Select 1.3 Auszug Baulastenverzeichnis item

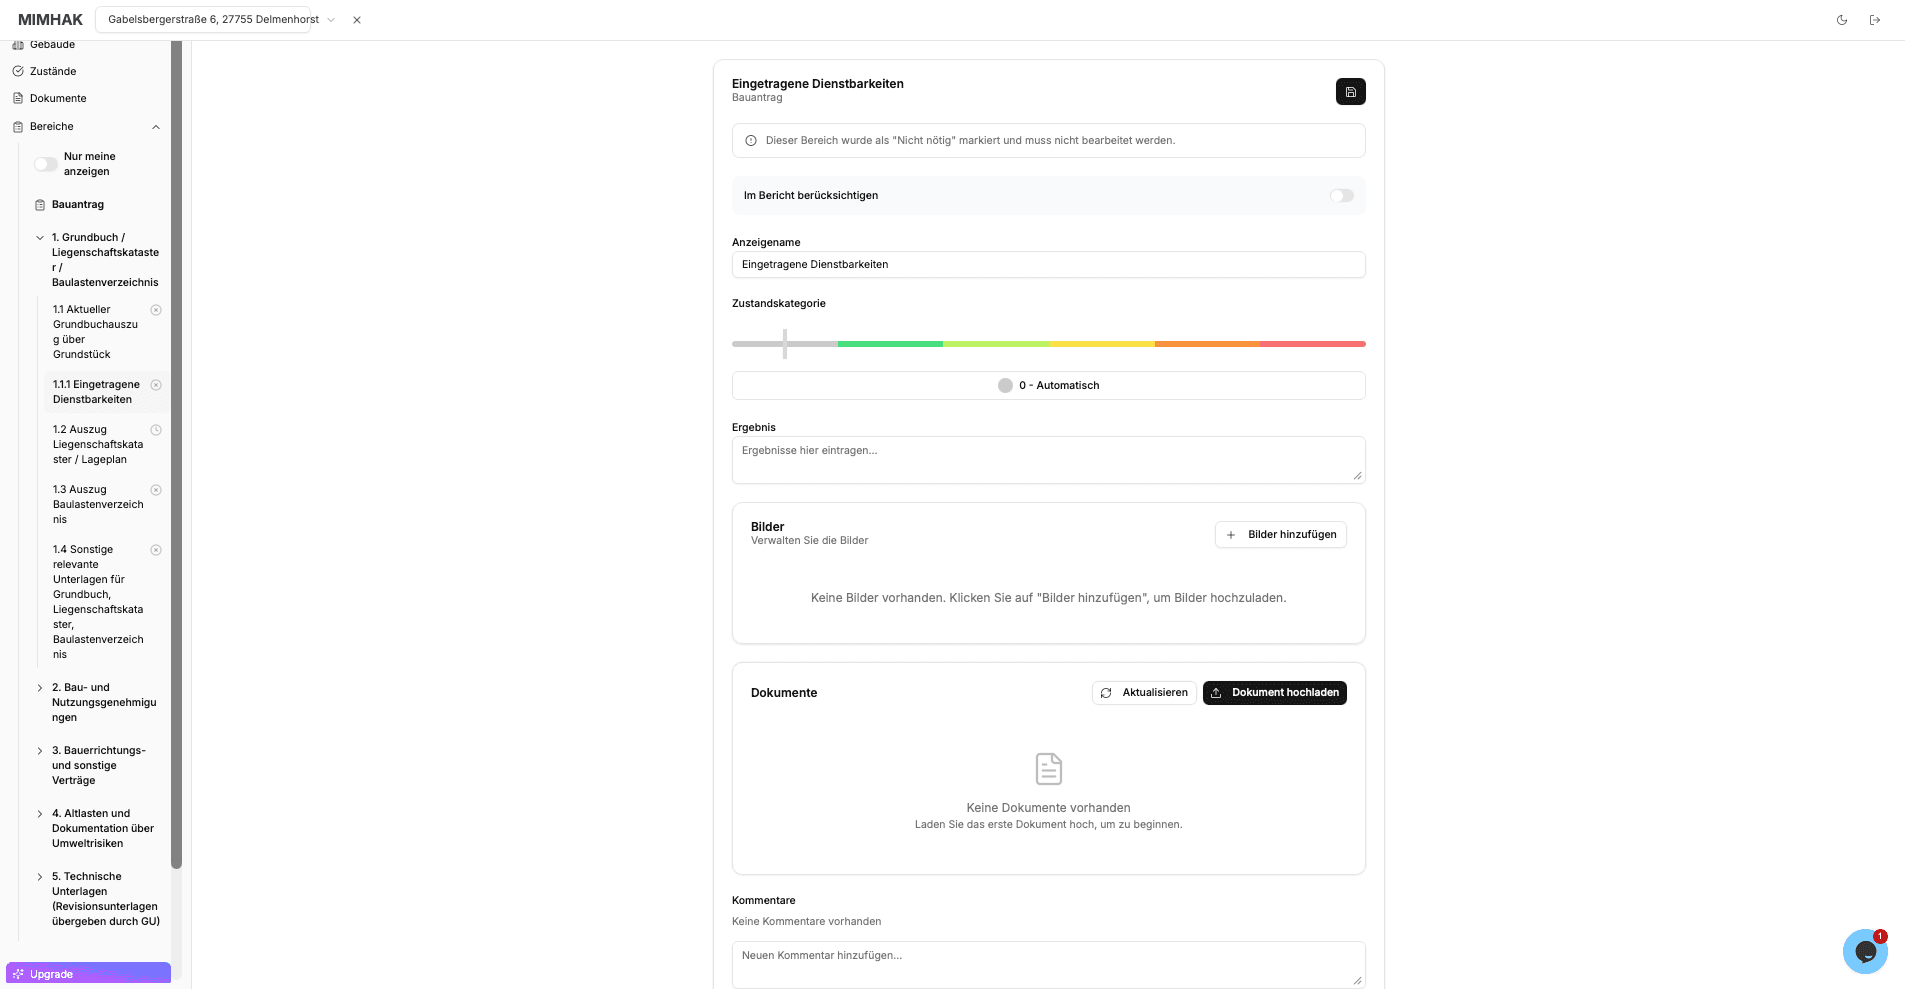click(x=98, y=505)
